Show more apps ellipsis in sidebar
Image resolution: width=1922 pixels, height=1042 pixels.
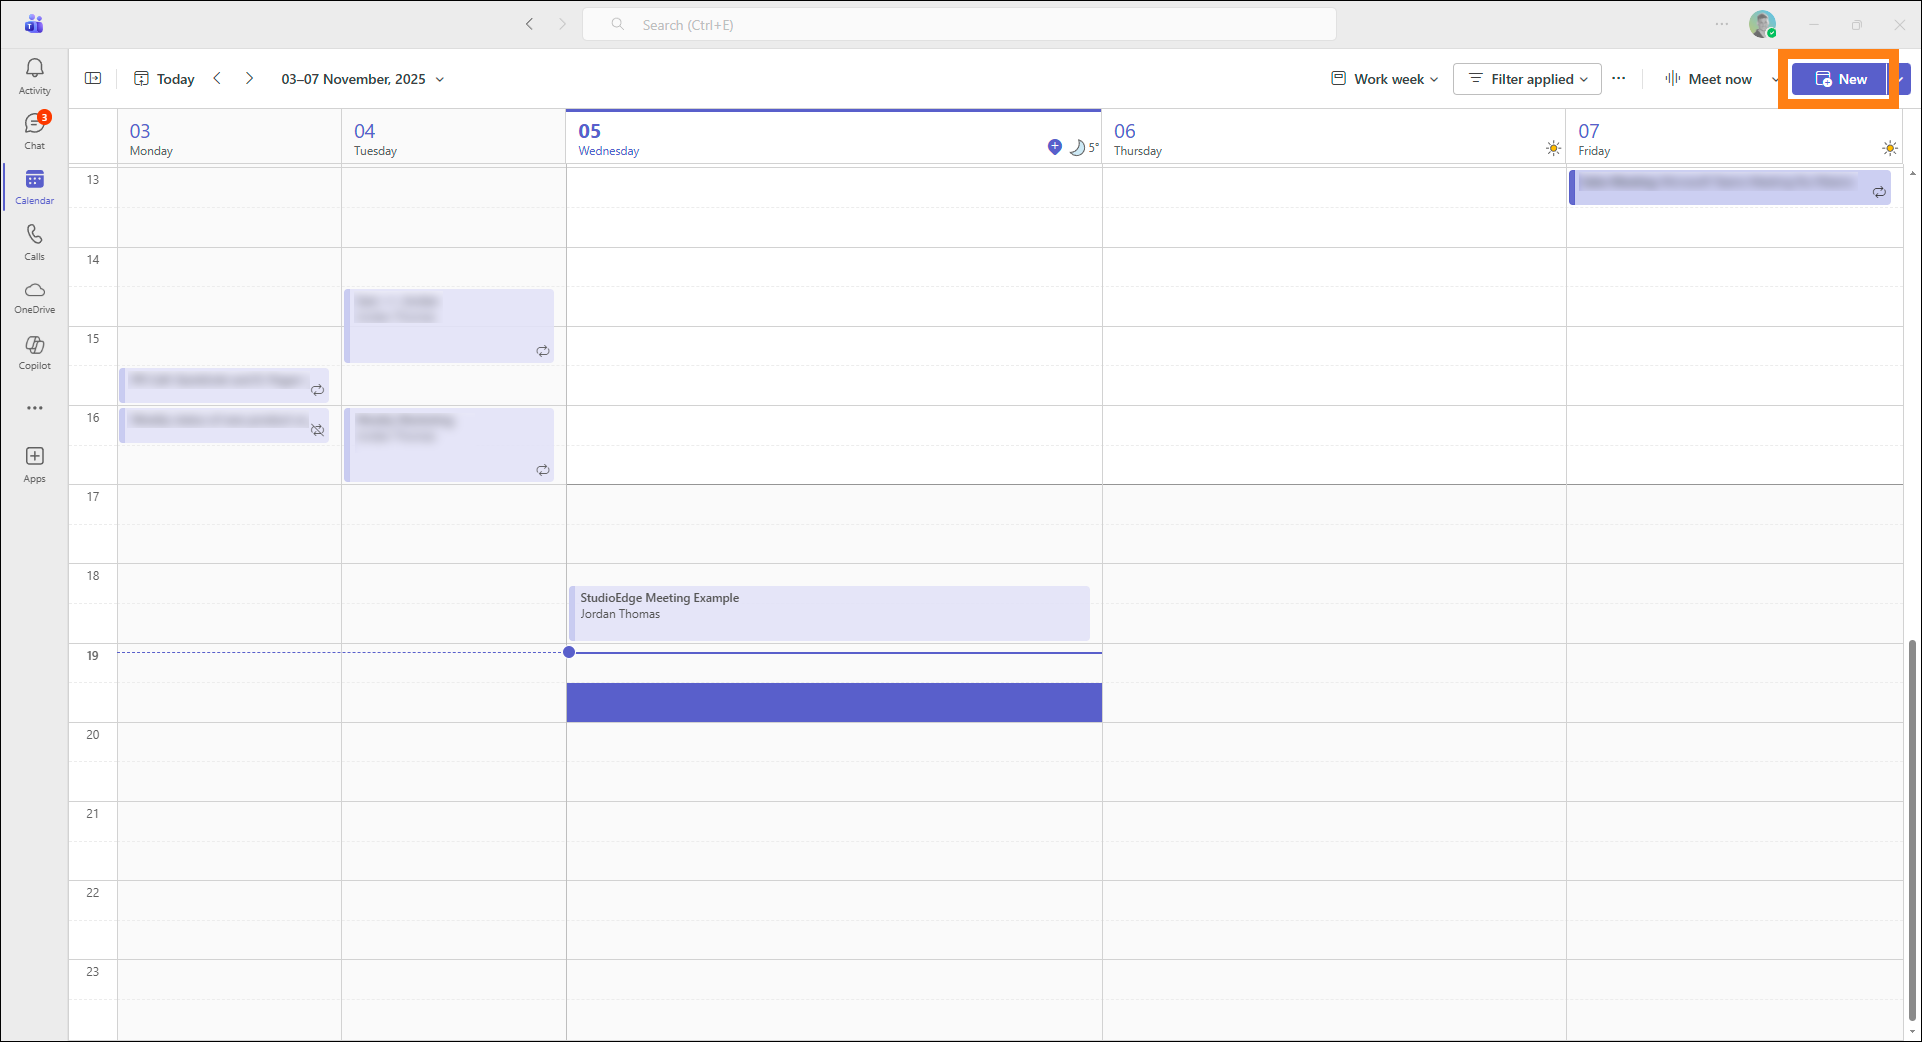pos(34,408)
